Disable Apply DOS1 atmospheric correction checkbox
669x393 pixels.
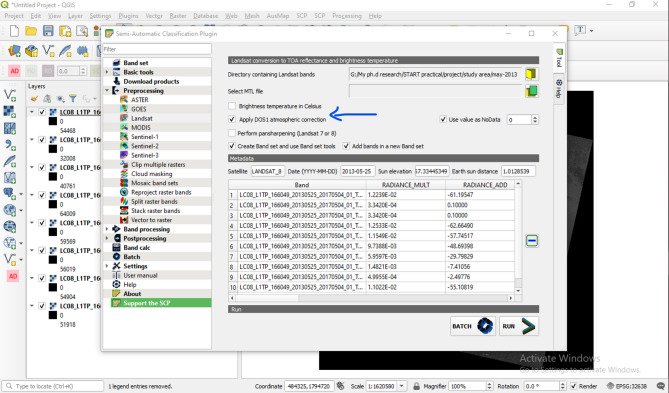[232, 119]
